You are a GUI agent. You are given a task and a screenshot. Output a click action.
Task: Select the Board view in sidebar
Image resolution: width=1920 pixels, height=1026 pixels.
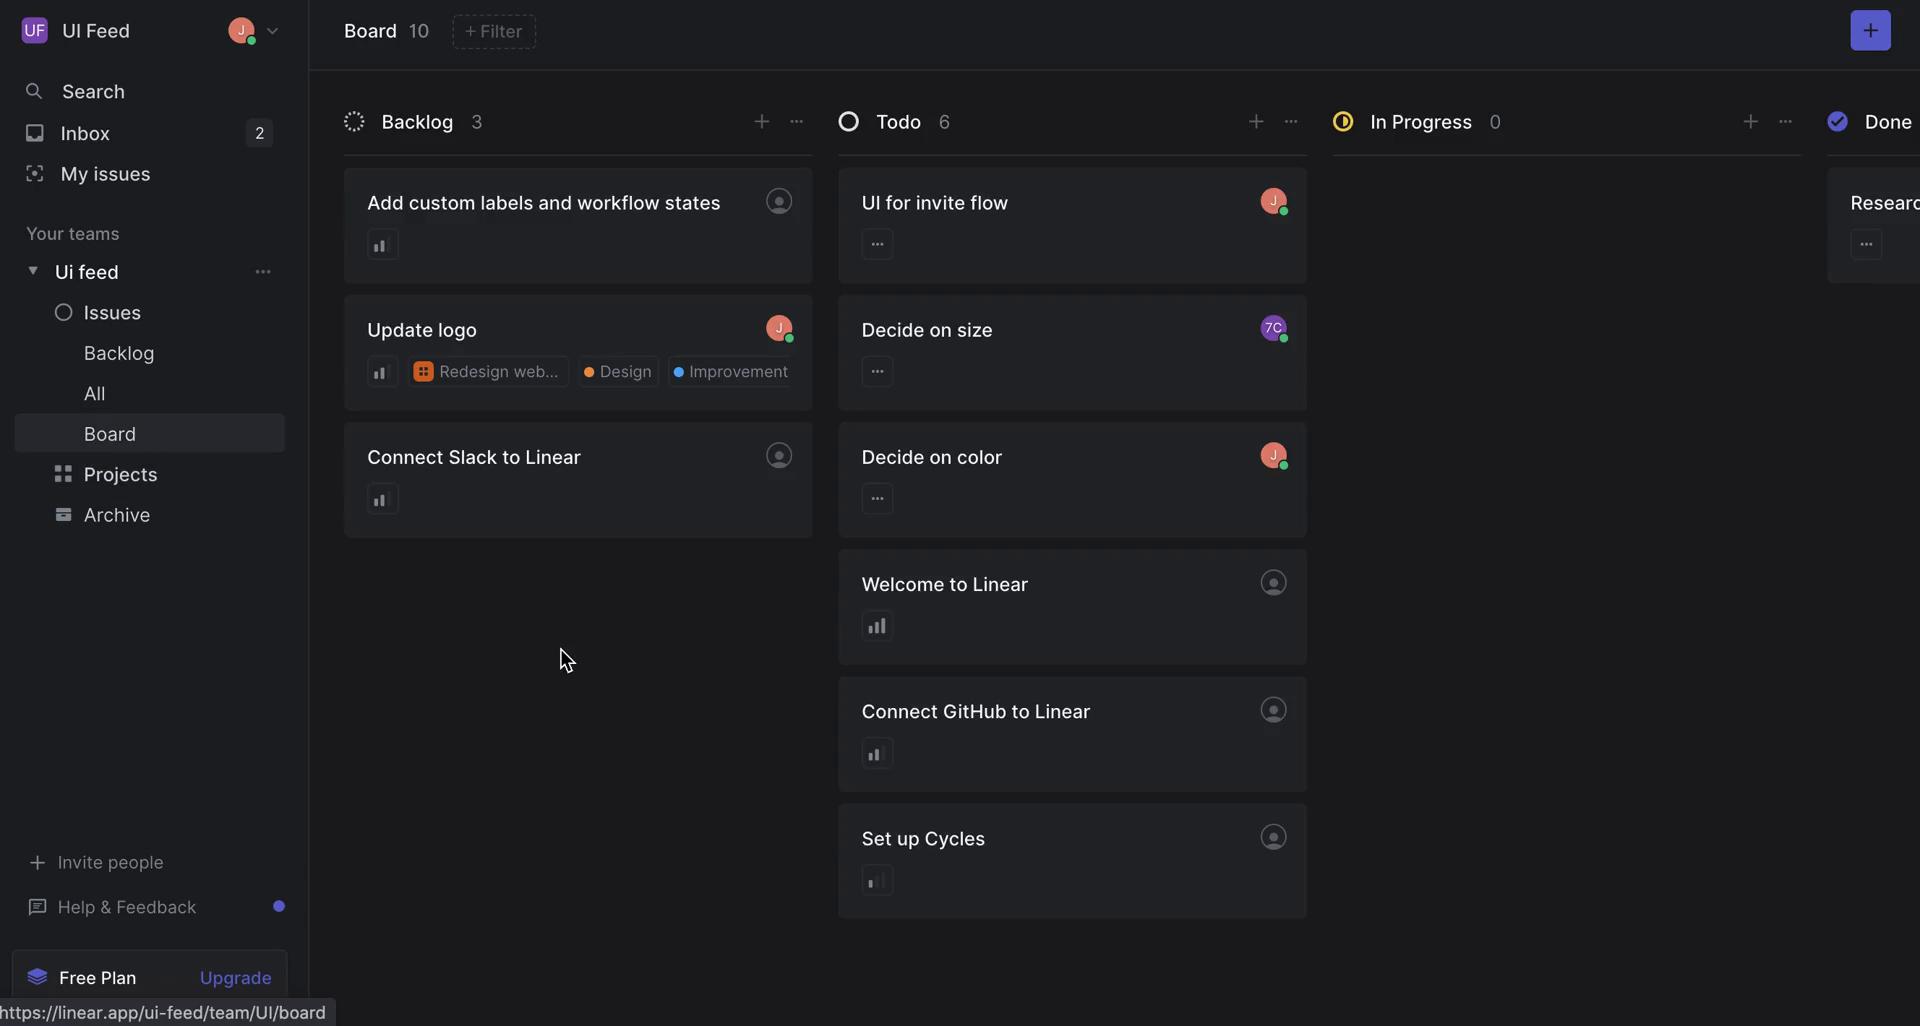click(150, 434)
